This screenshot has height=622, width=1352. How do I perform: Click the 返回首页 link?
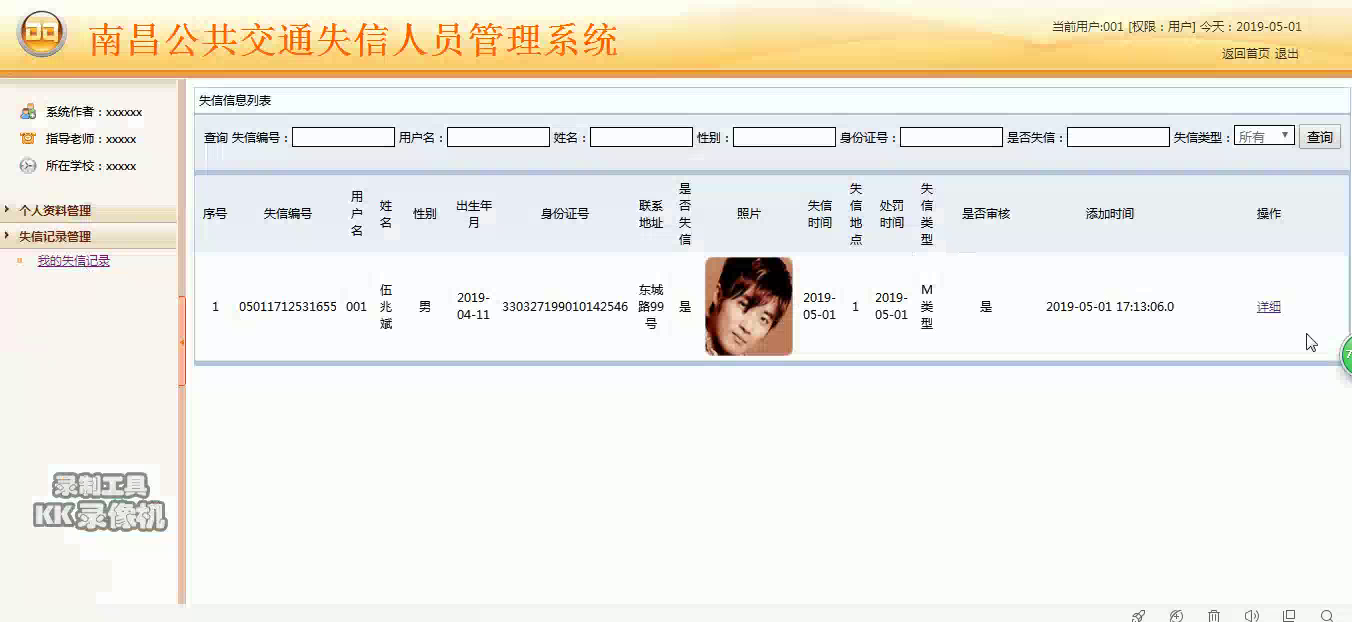pyautogui.click(x=1245, y=54)
